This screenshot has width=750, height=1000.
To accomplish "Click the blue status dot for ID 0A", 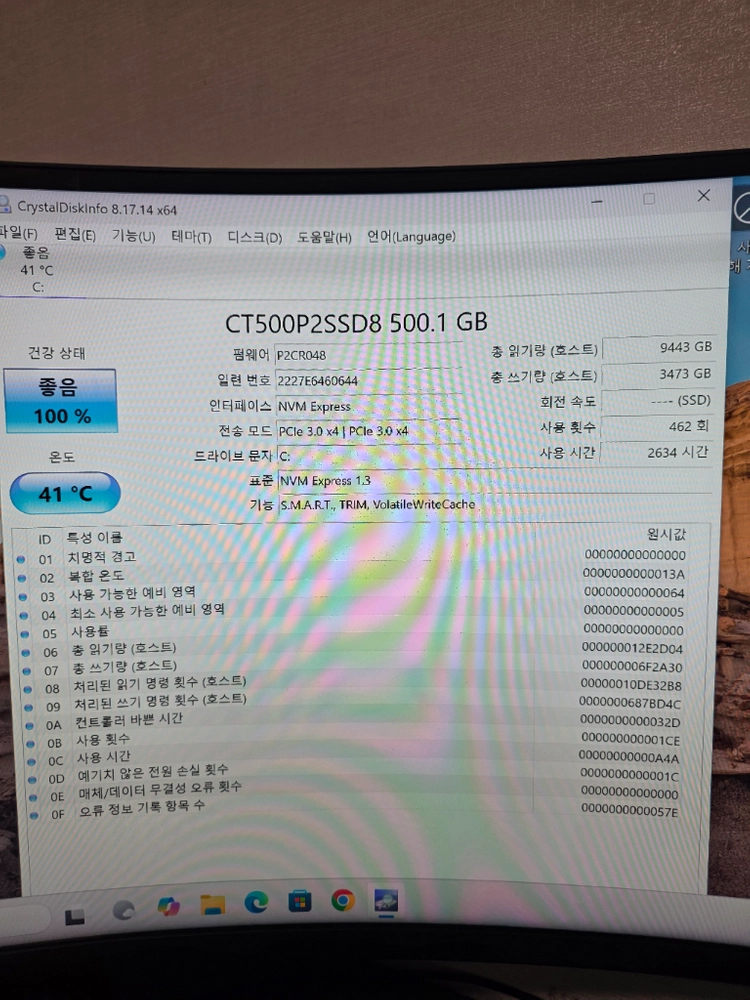I will [x=30, y=726].
